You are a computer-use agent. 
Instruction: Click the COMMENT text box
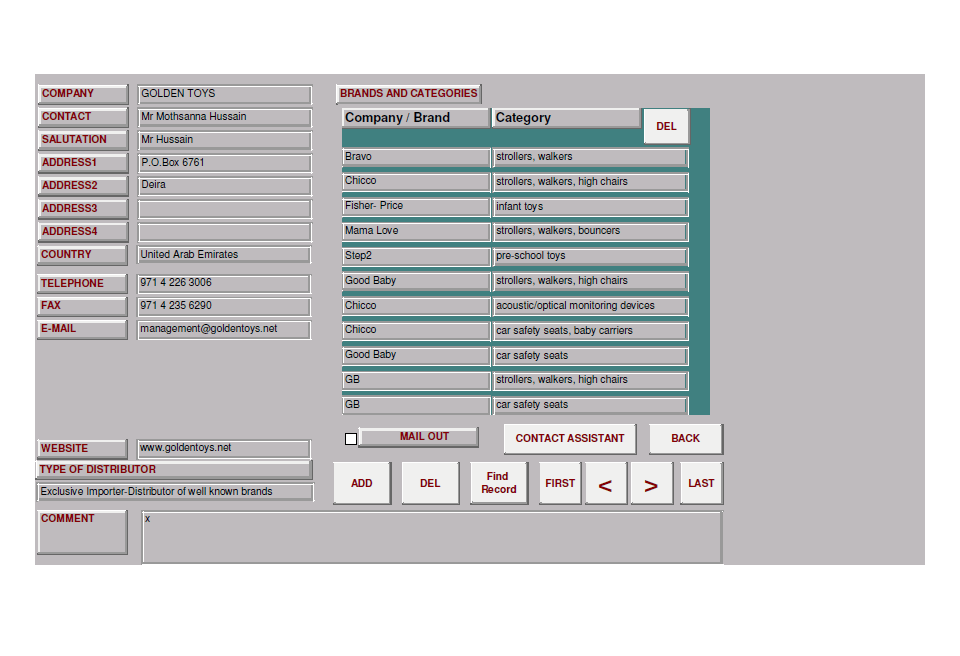point(432,537)
